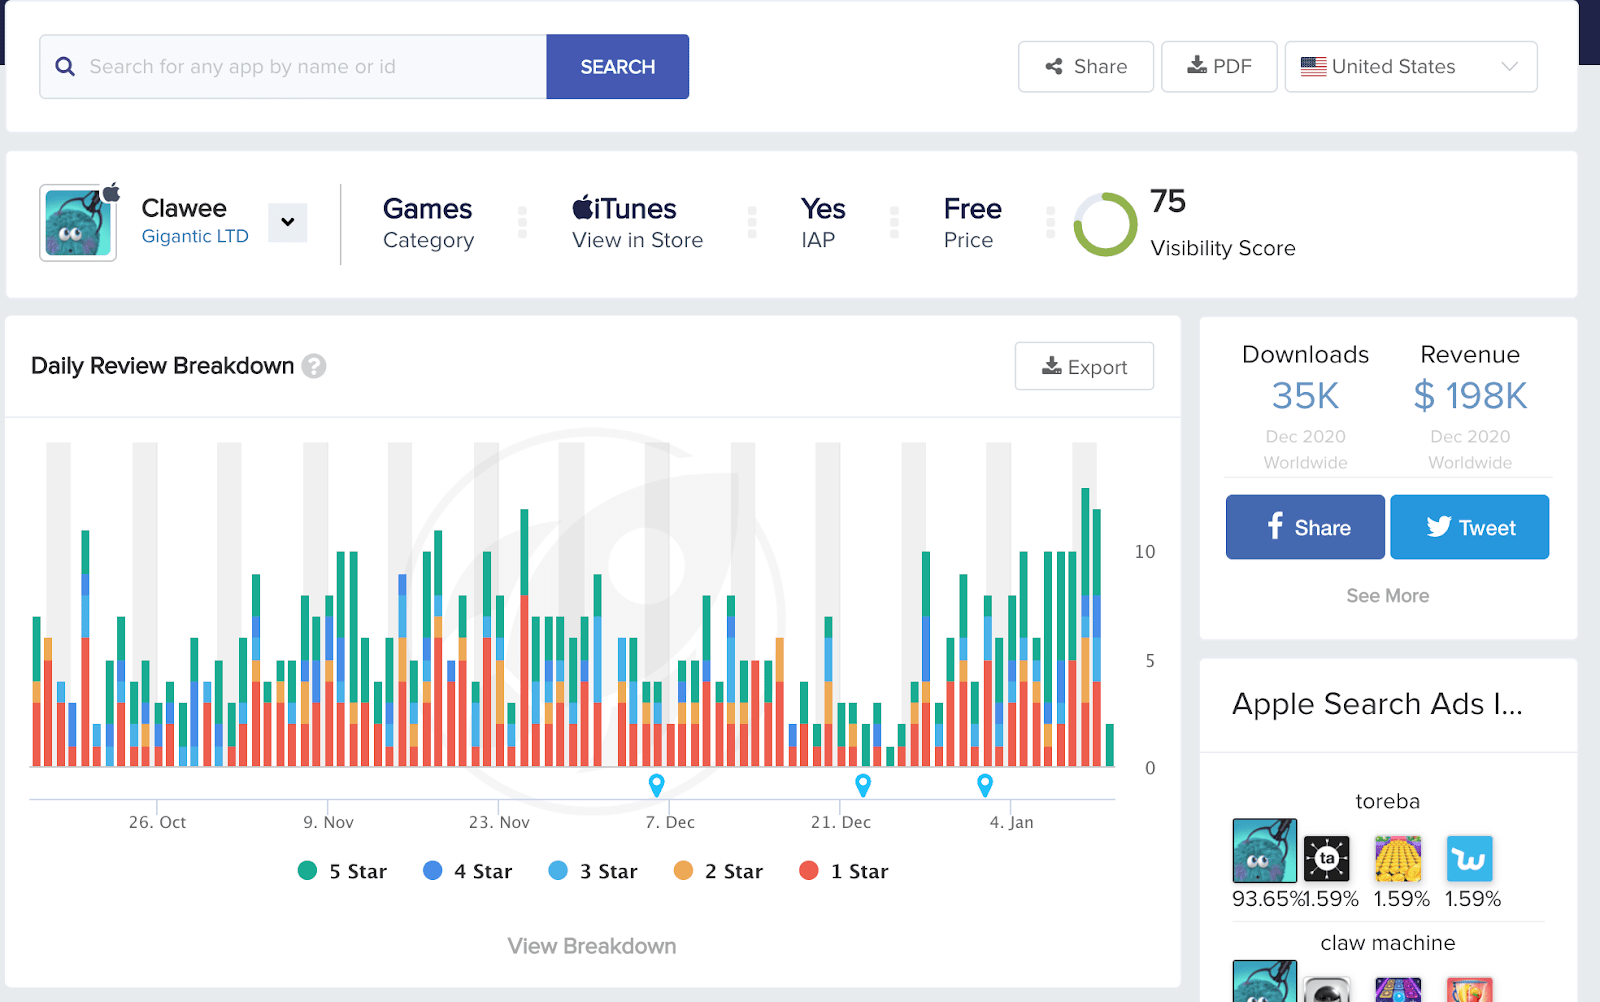Click the Games category text
Viewport: 1600px width, 1002px height.
[x=427, y=209]
